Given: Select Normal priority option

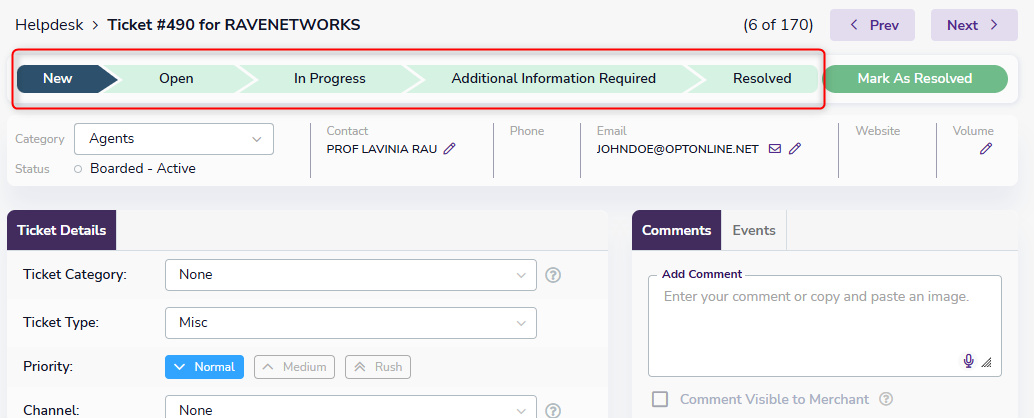Looking at the screenshot, I should point(205,367).
